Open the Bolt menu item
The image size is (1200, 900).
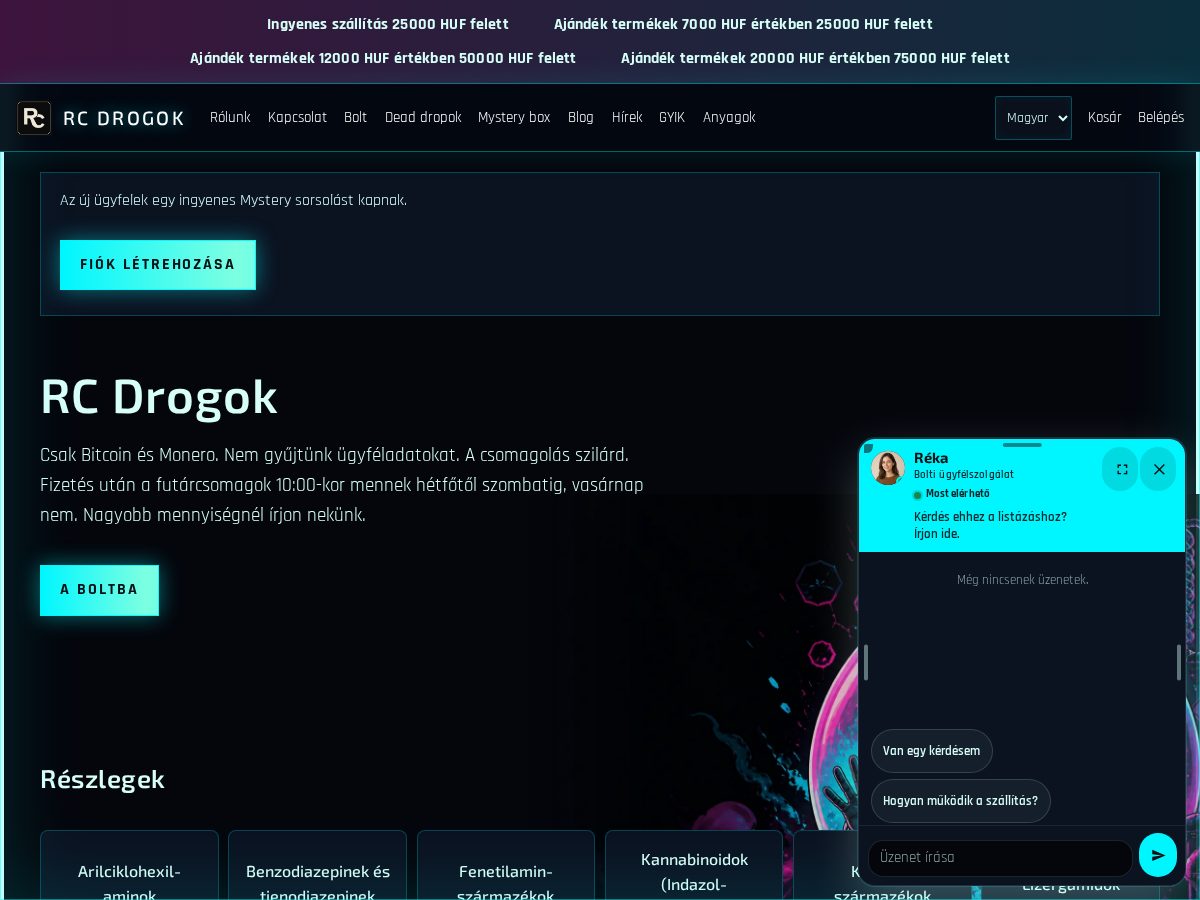point(356,118)
